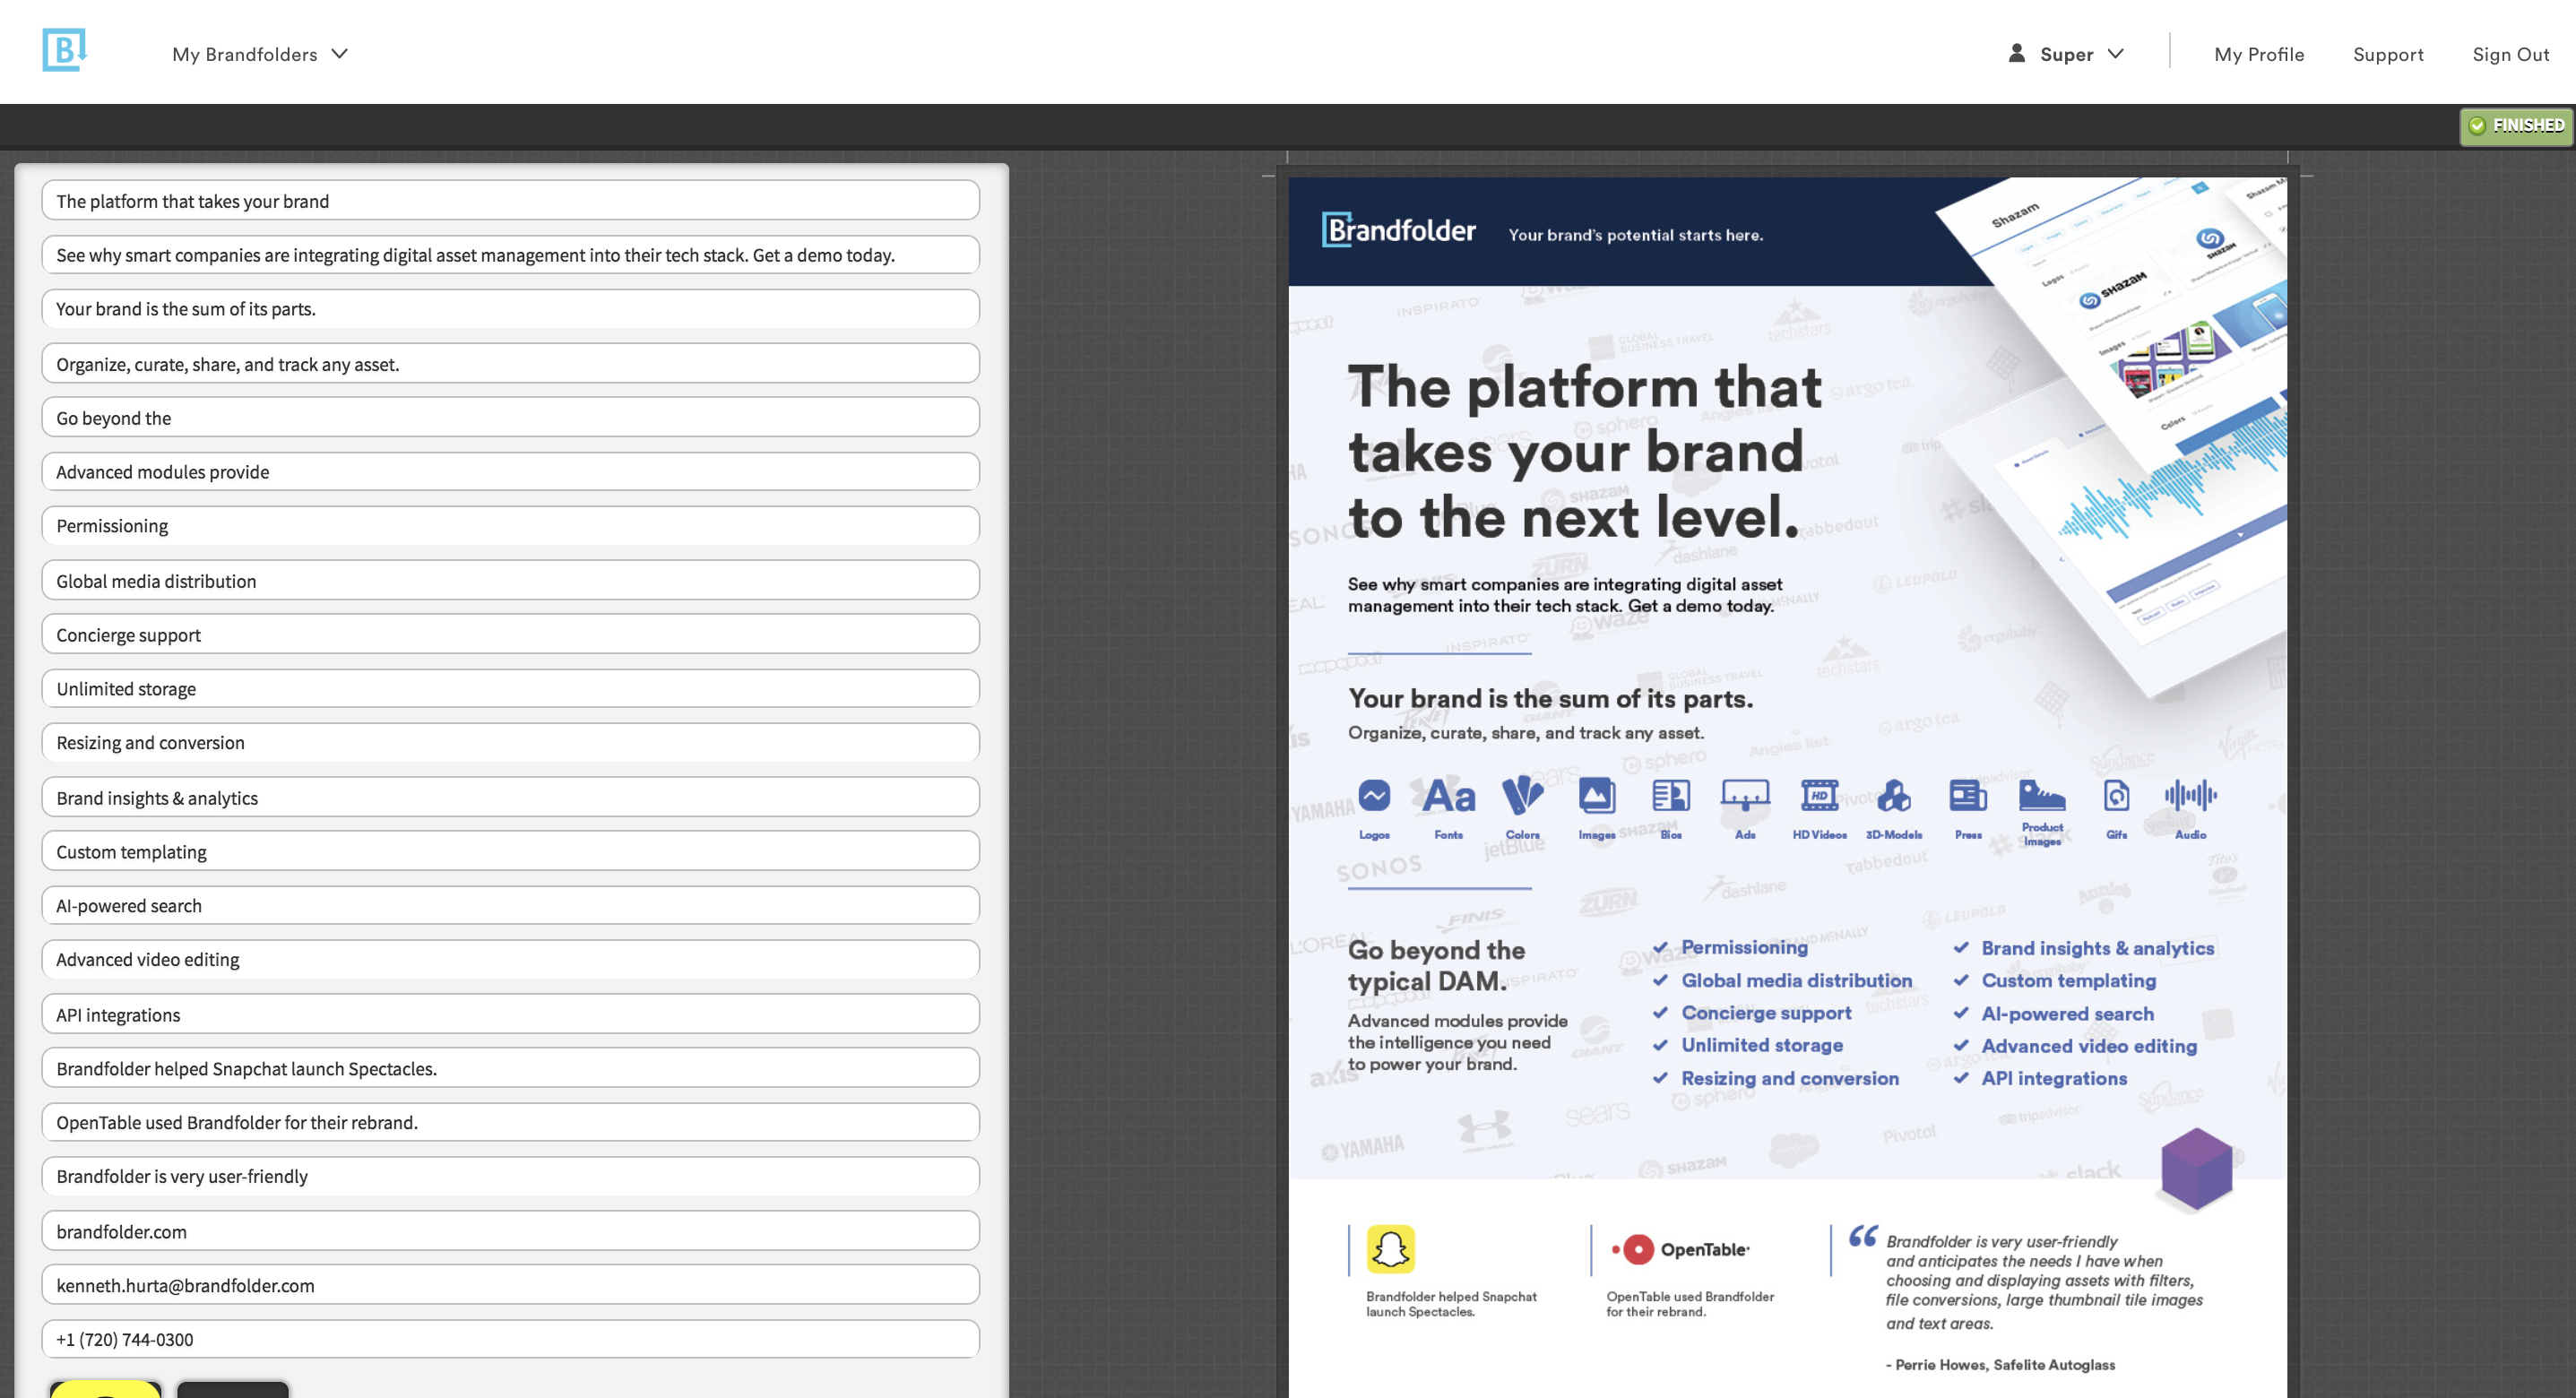Edit the brandfolder.com input field
Screen dimensions: 2576x1398
click(510, 1230)
